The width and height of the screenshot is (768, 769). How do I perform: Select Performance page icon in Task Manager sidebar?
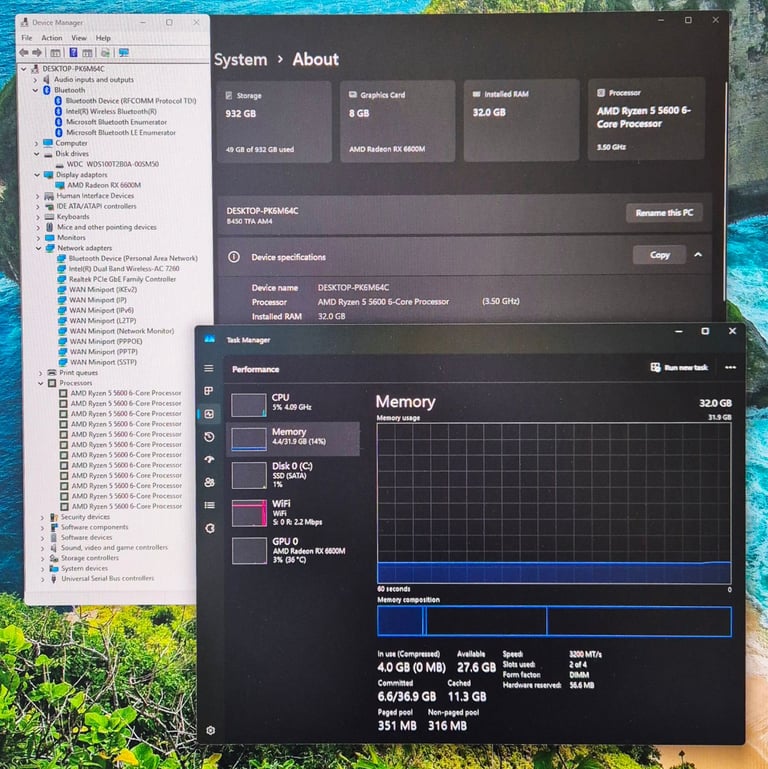click(209, 414)
